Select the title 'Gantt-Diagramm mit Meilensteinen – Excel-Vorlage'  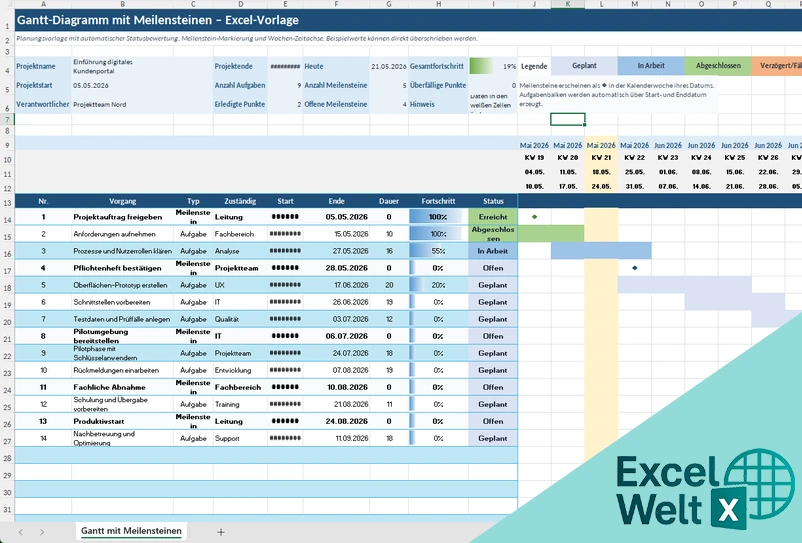[x=158, y=20]
